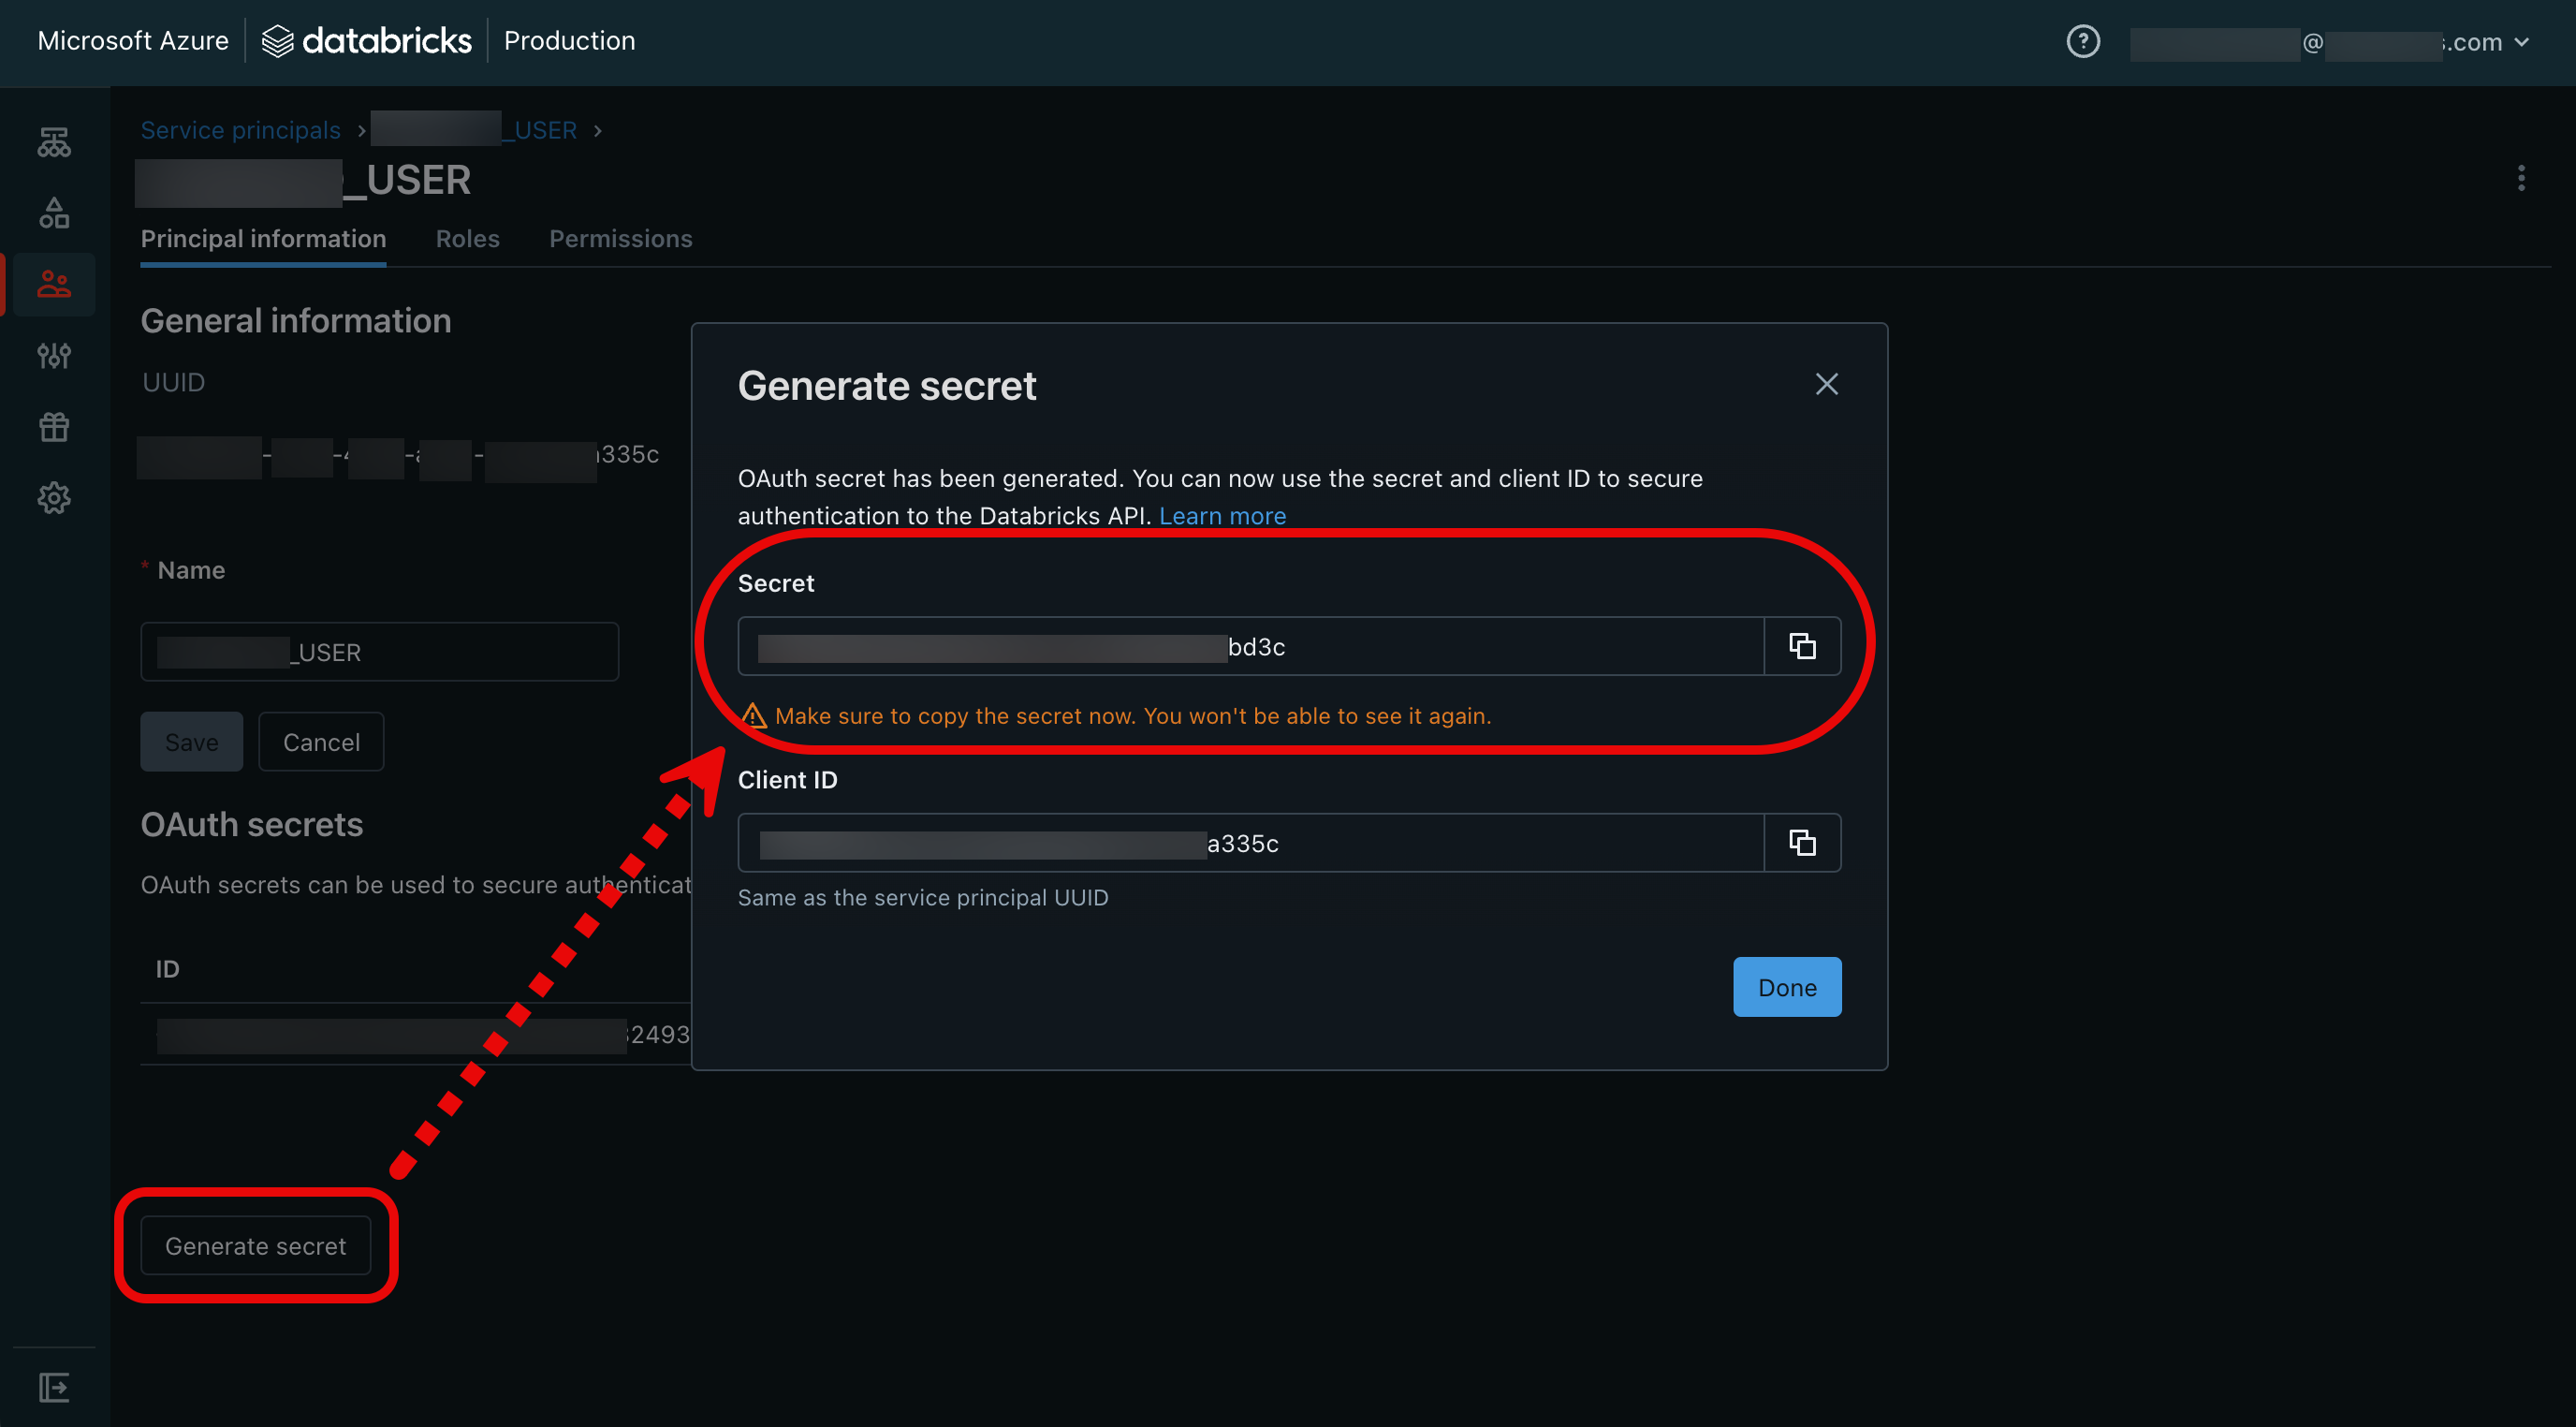Click the Learn more link in dialog
This screenshot has height=1427, width=2576.
1222,515
